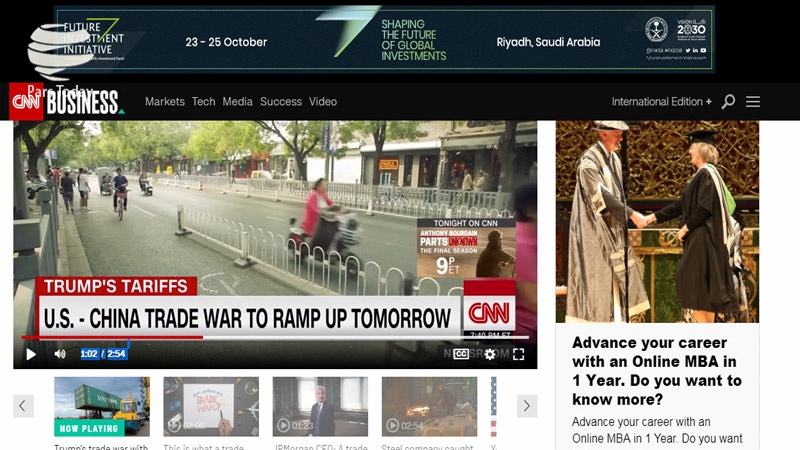
Task: Enter fullscreen video mode
Action: pyautogui.click(x=518, y=354)
